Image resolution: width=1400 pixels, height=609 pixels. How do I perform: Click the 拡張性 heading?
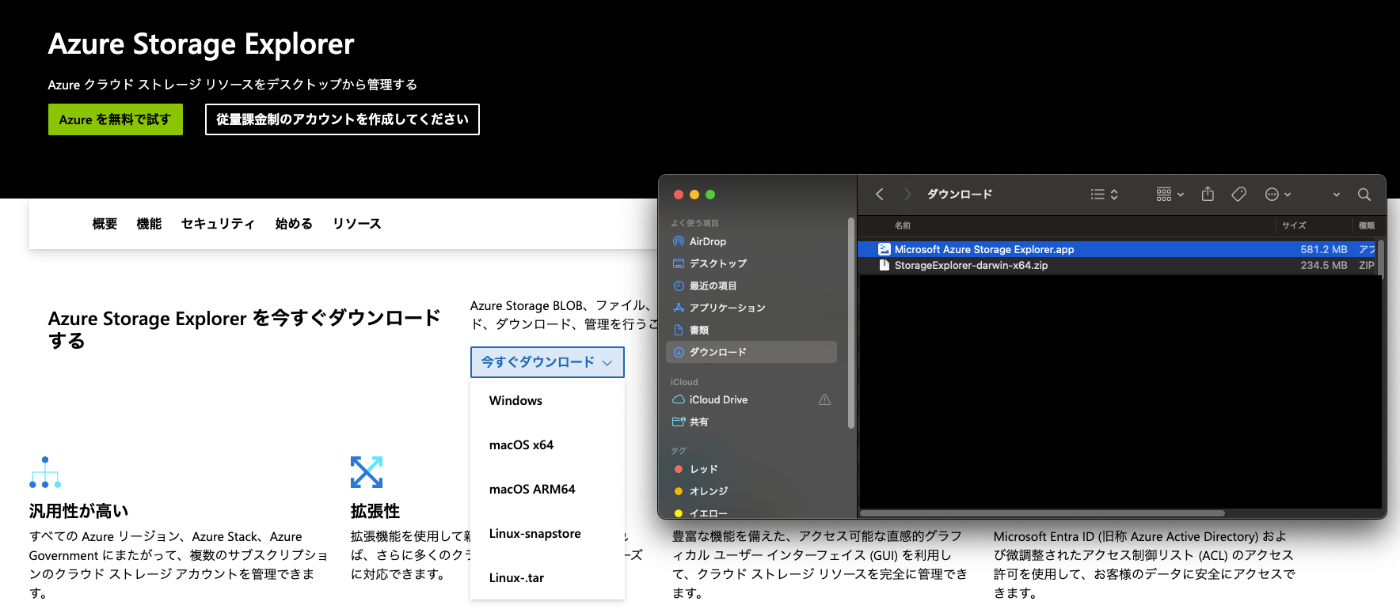point(375,511)
